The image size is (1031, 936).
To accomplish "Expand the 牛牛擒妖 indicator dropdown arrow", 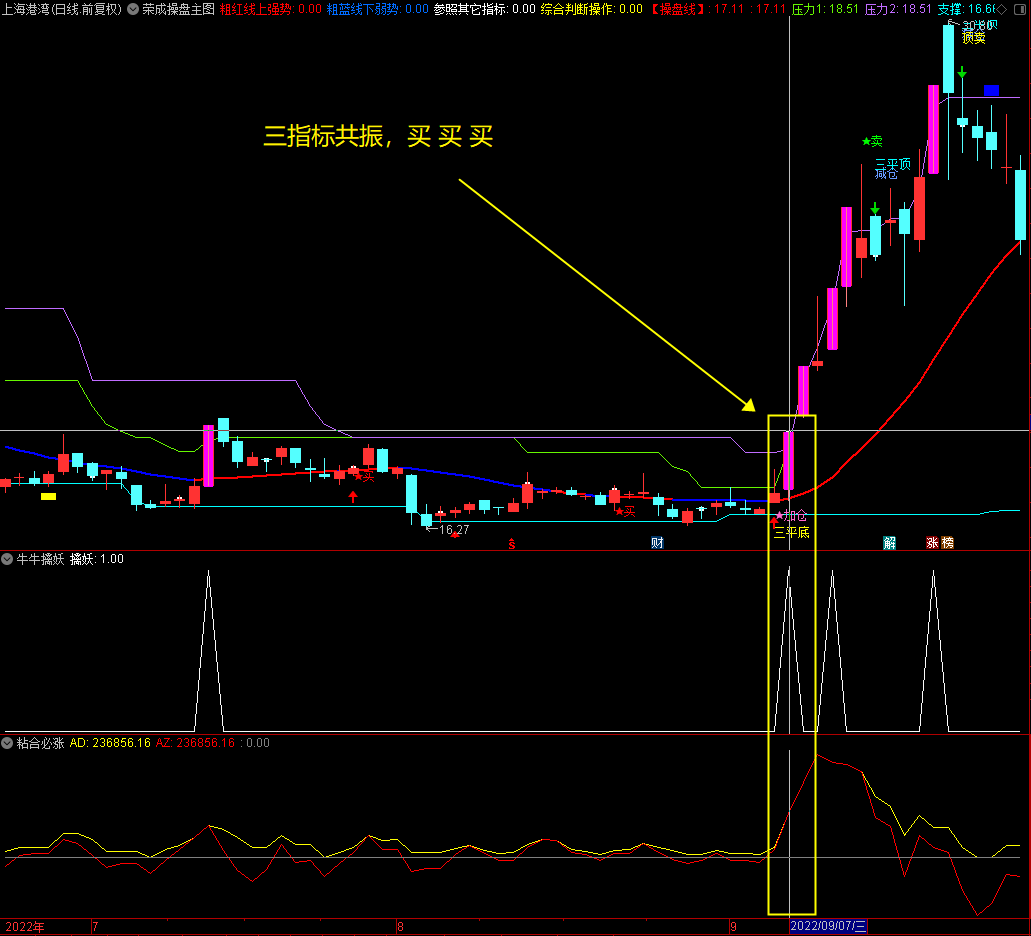I will pyautogui.click(x=7, y=559).
